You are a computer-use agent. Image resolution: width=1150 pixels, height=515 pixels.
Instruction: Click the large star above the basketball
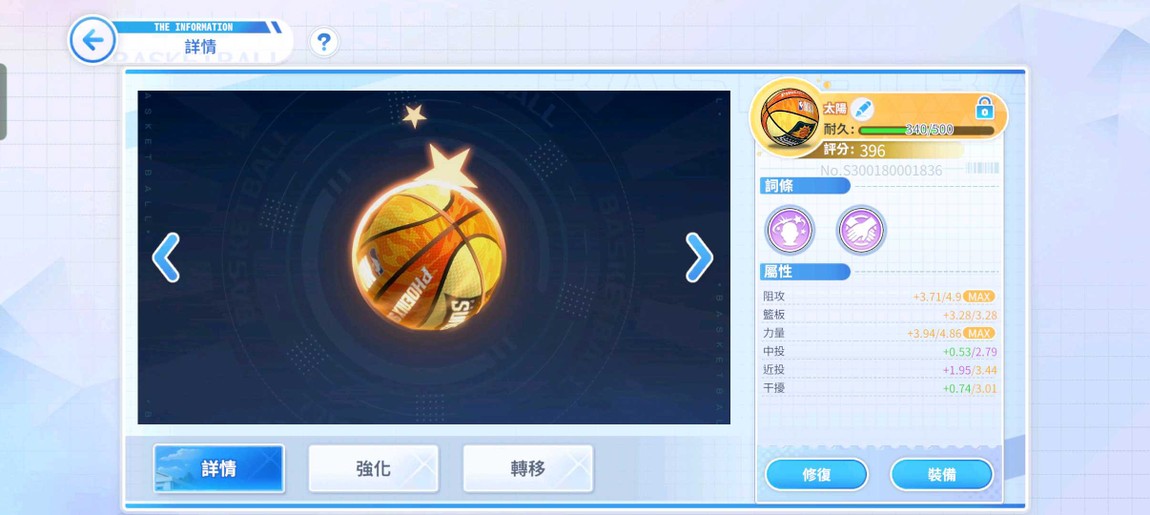pos(447,167)
